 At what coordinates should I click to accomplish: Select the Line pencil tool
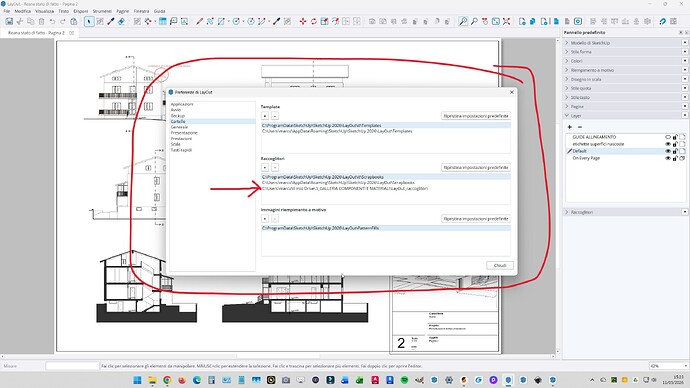[x=199, y=21]
